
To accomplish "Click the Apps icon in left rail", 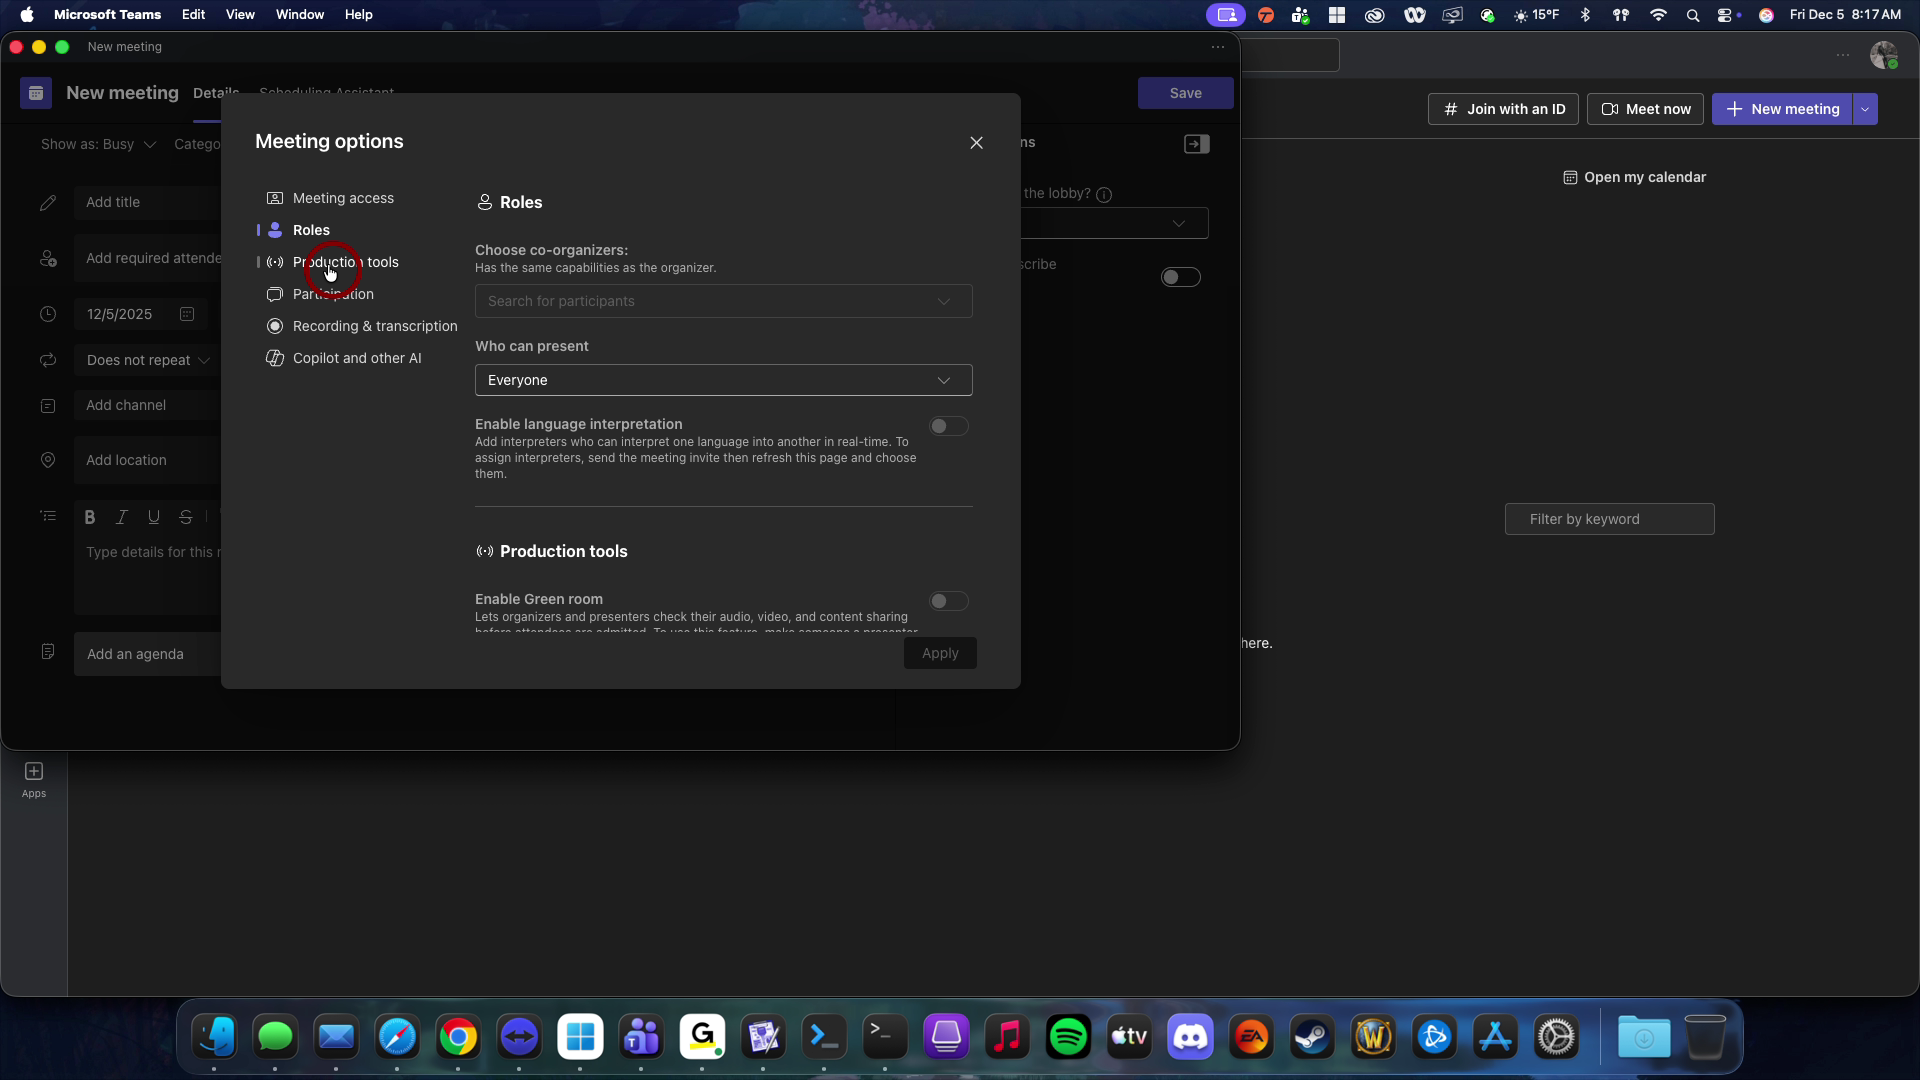I will pyautogui.click(x=34, y=779).
